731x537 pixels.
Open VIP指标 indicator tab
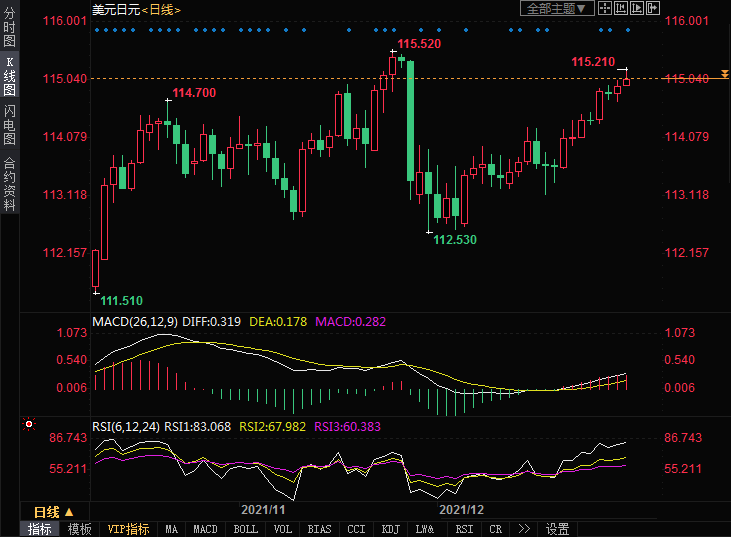[128, 529]
